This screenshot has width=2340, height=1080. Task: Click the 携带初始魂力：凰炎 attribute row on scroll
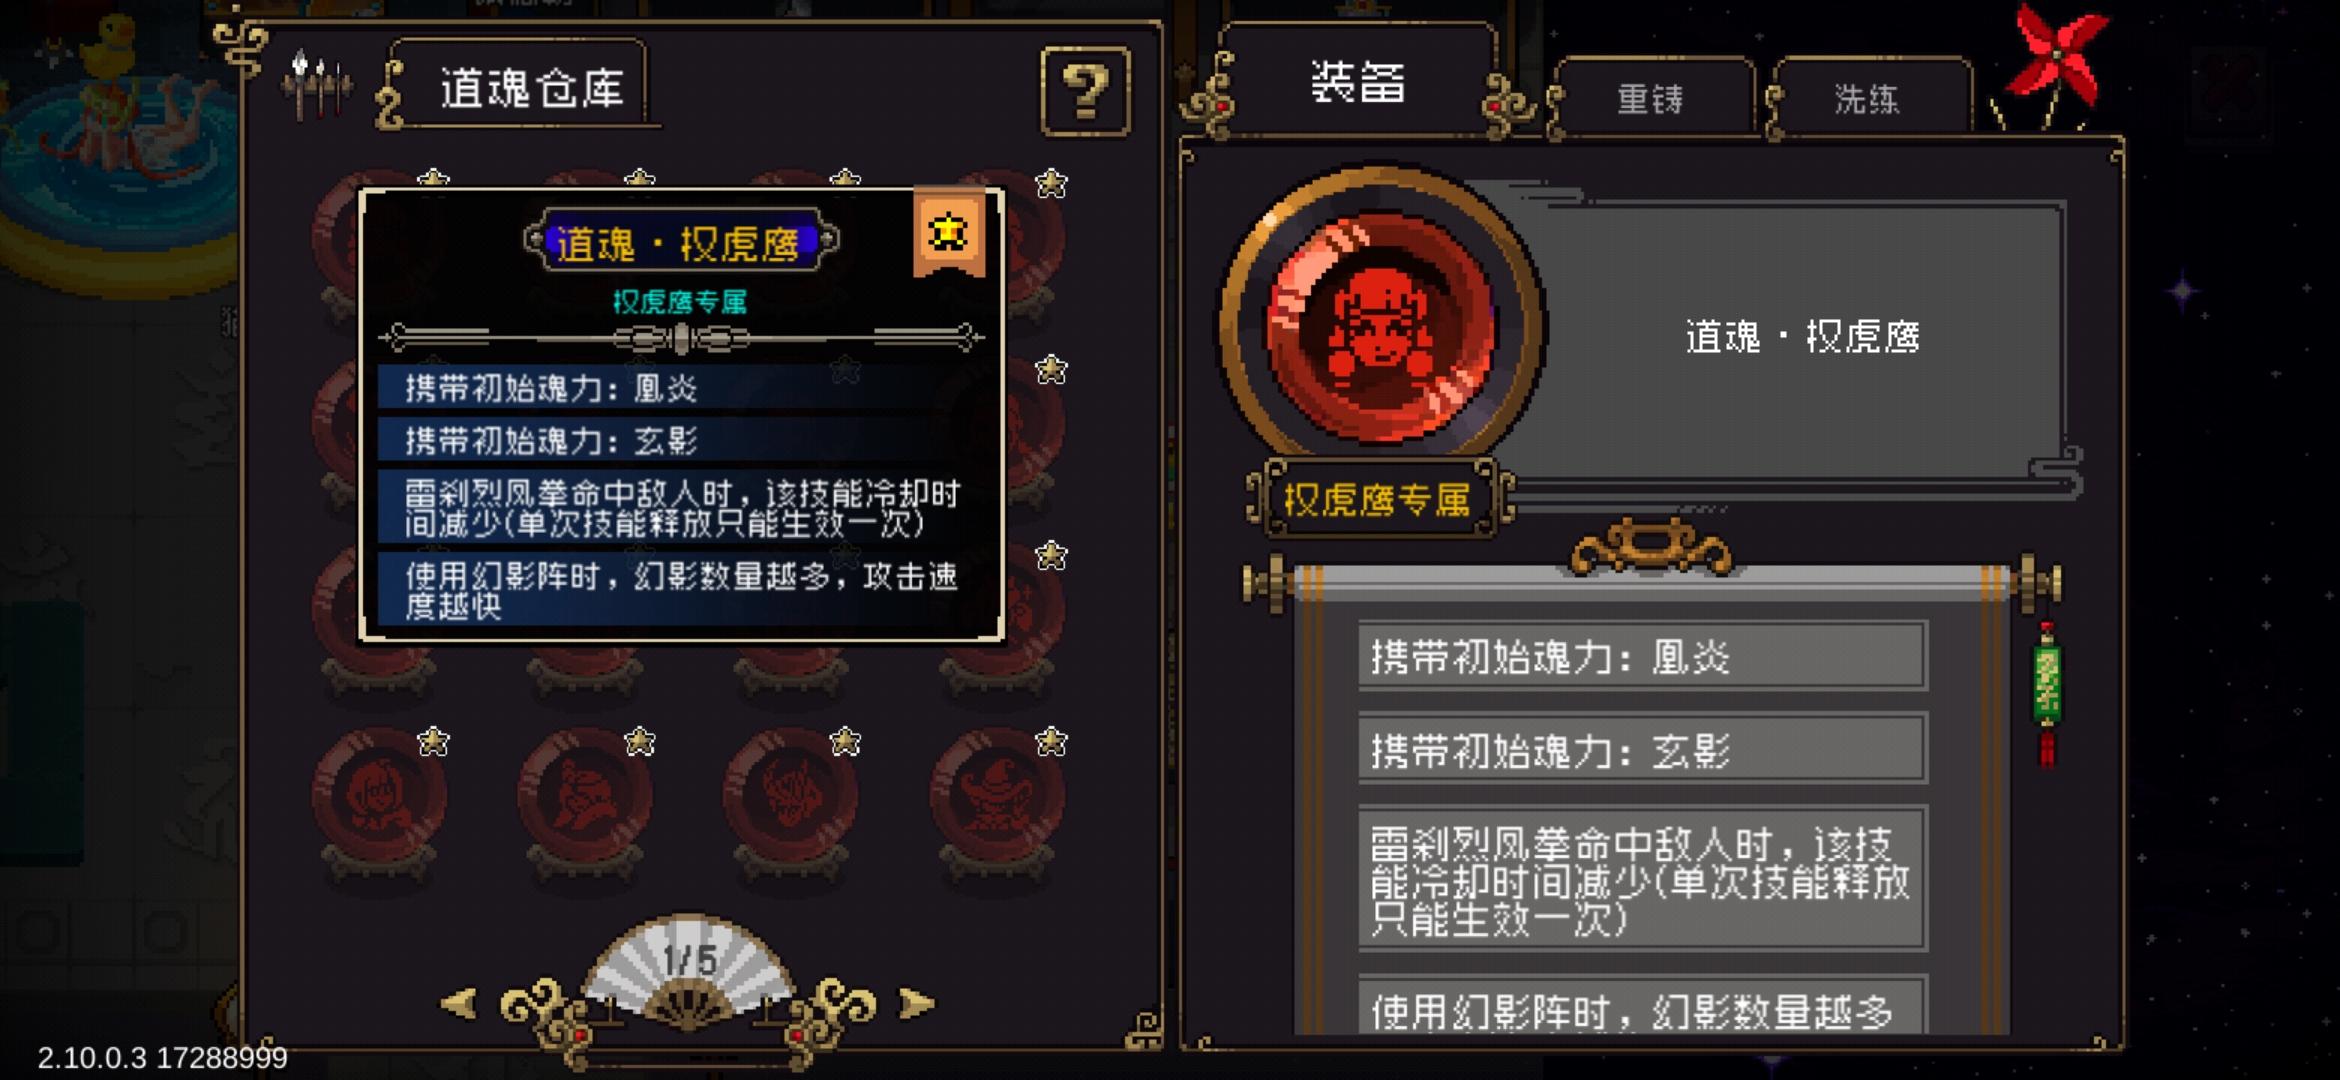[x=1643, y=656]
